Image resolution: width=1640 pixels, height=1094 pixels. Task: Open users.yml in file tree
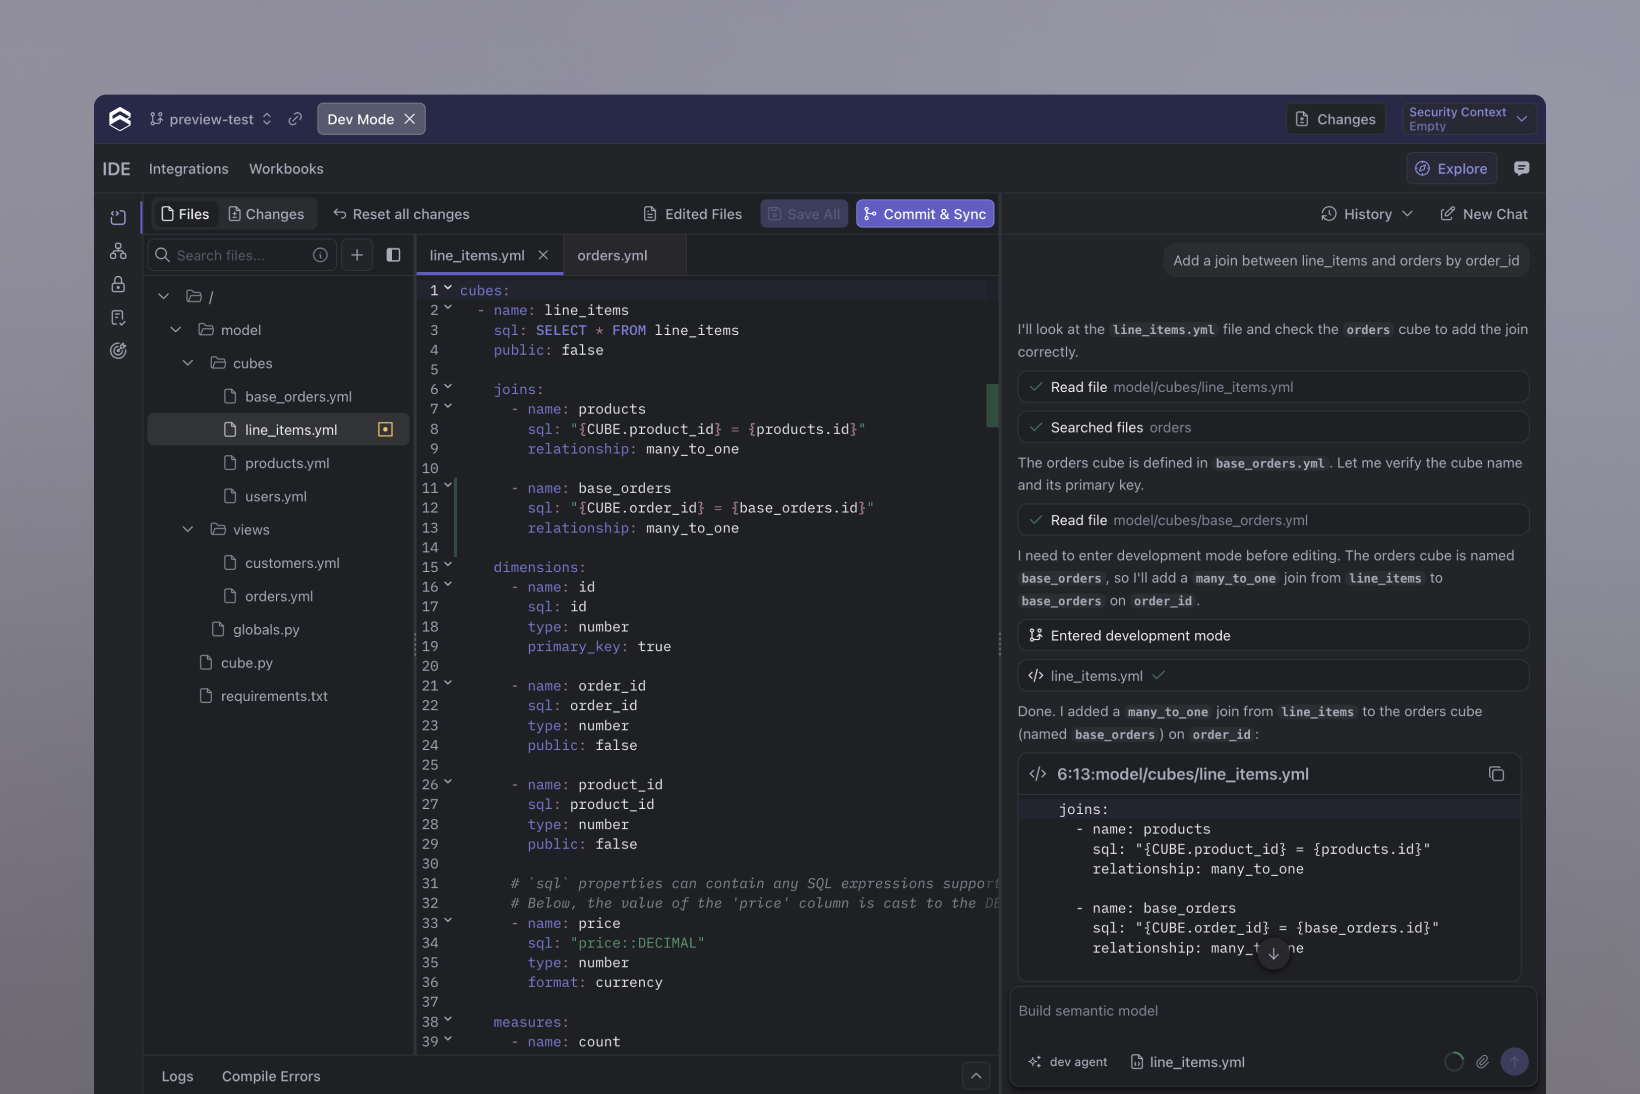[x=279, y=496]
